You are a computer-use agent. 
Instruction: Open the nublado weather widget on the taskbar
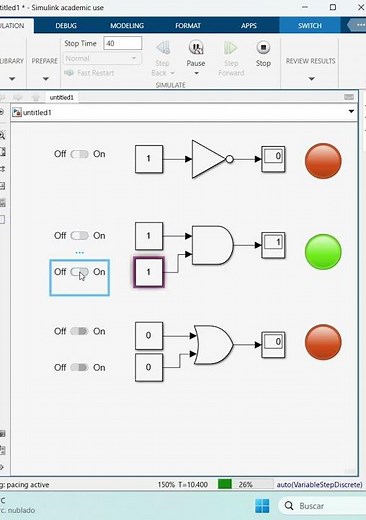17,506
